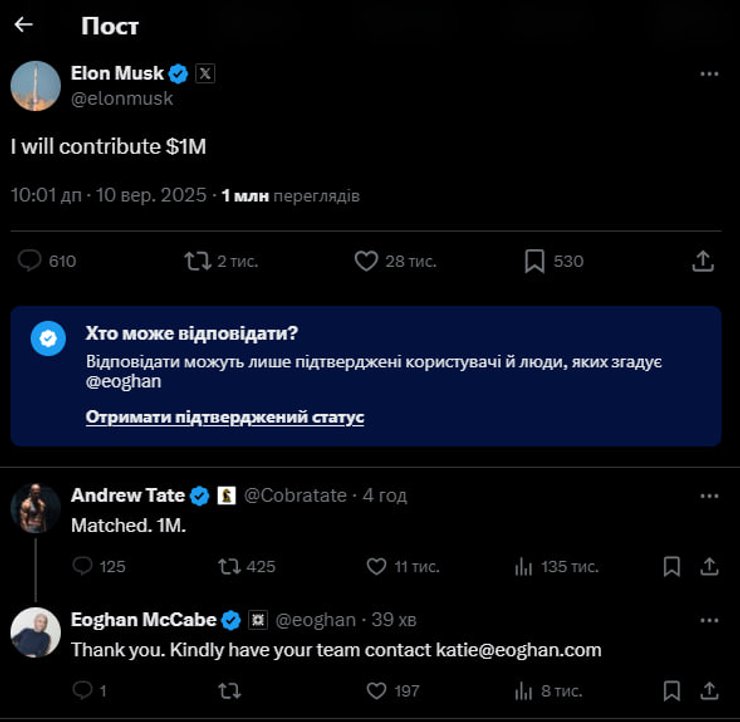Open more options on Andrew Tate's reply
The width and height of the screenshot is (740, 722).
(709, 496)
